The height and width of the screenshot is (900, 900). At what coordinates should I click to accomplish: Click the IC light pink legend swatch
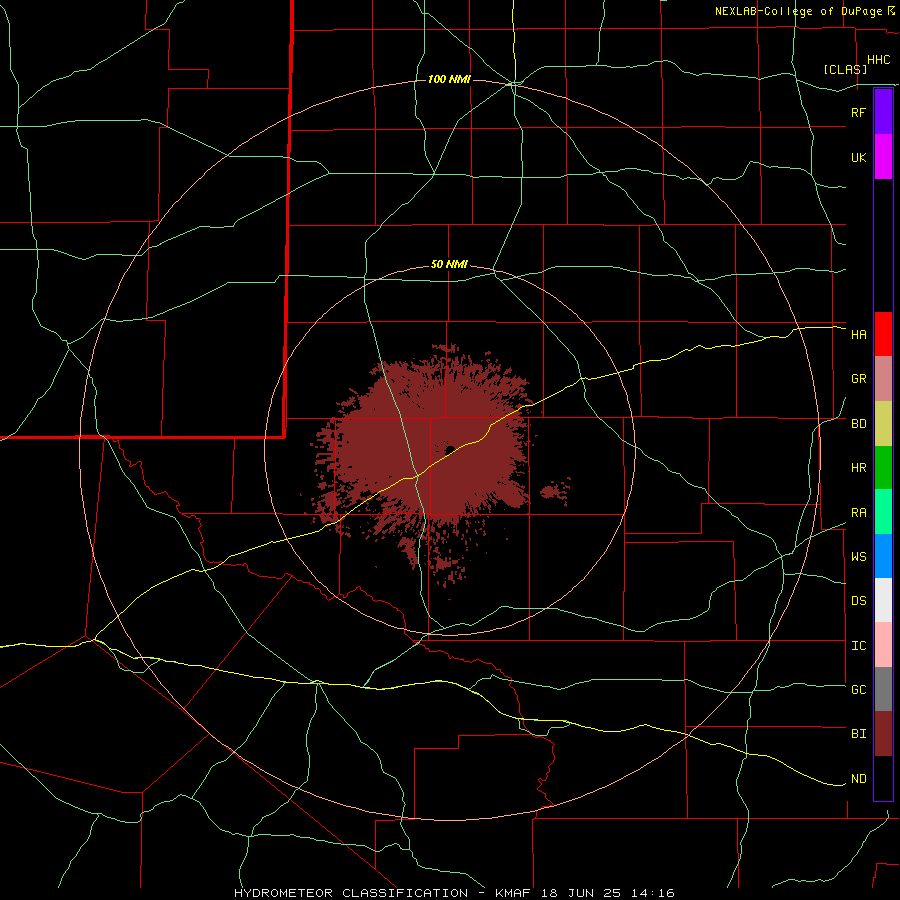pyautogui.click(x=883, y=645)
